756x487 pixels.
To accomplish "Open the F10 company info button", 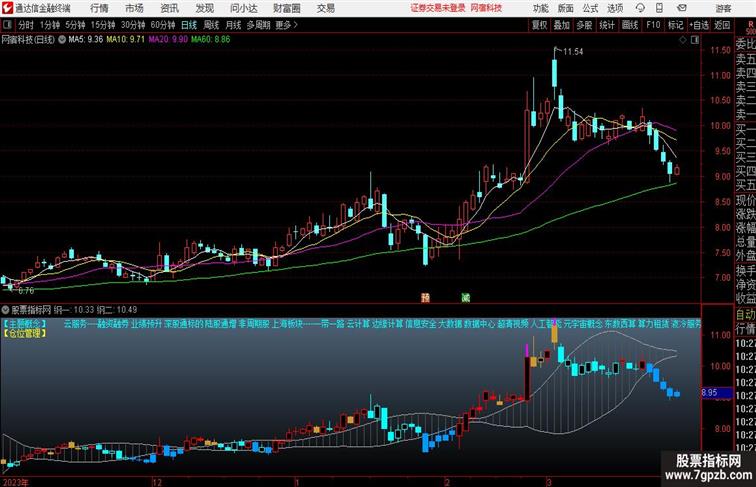I will [x=653, y=25].
